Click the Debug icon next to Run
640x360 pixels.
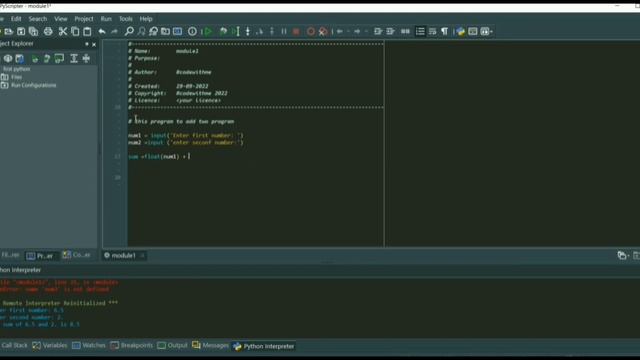[223, 31]
